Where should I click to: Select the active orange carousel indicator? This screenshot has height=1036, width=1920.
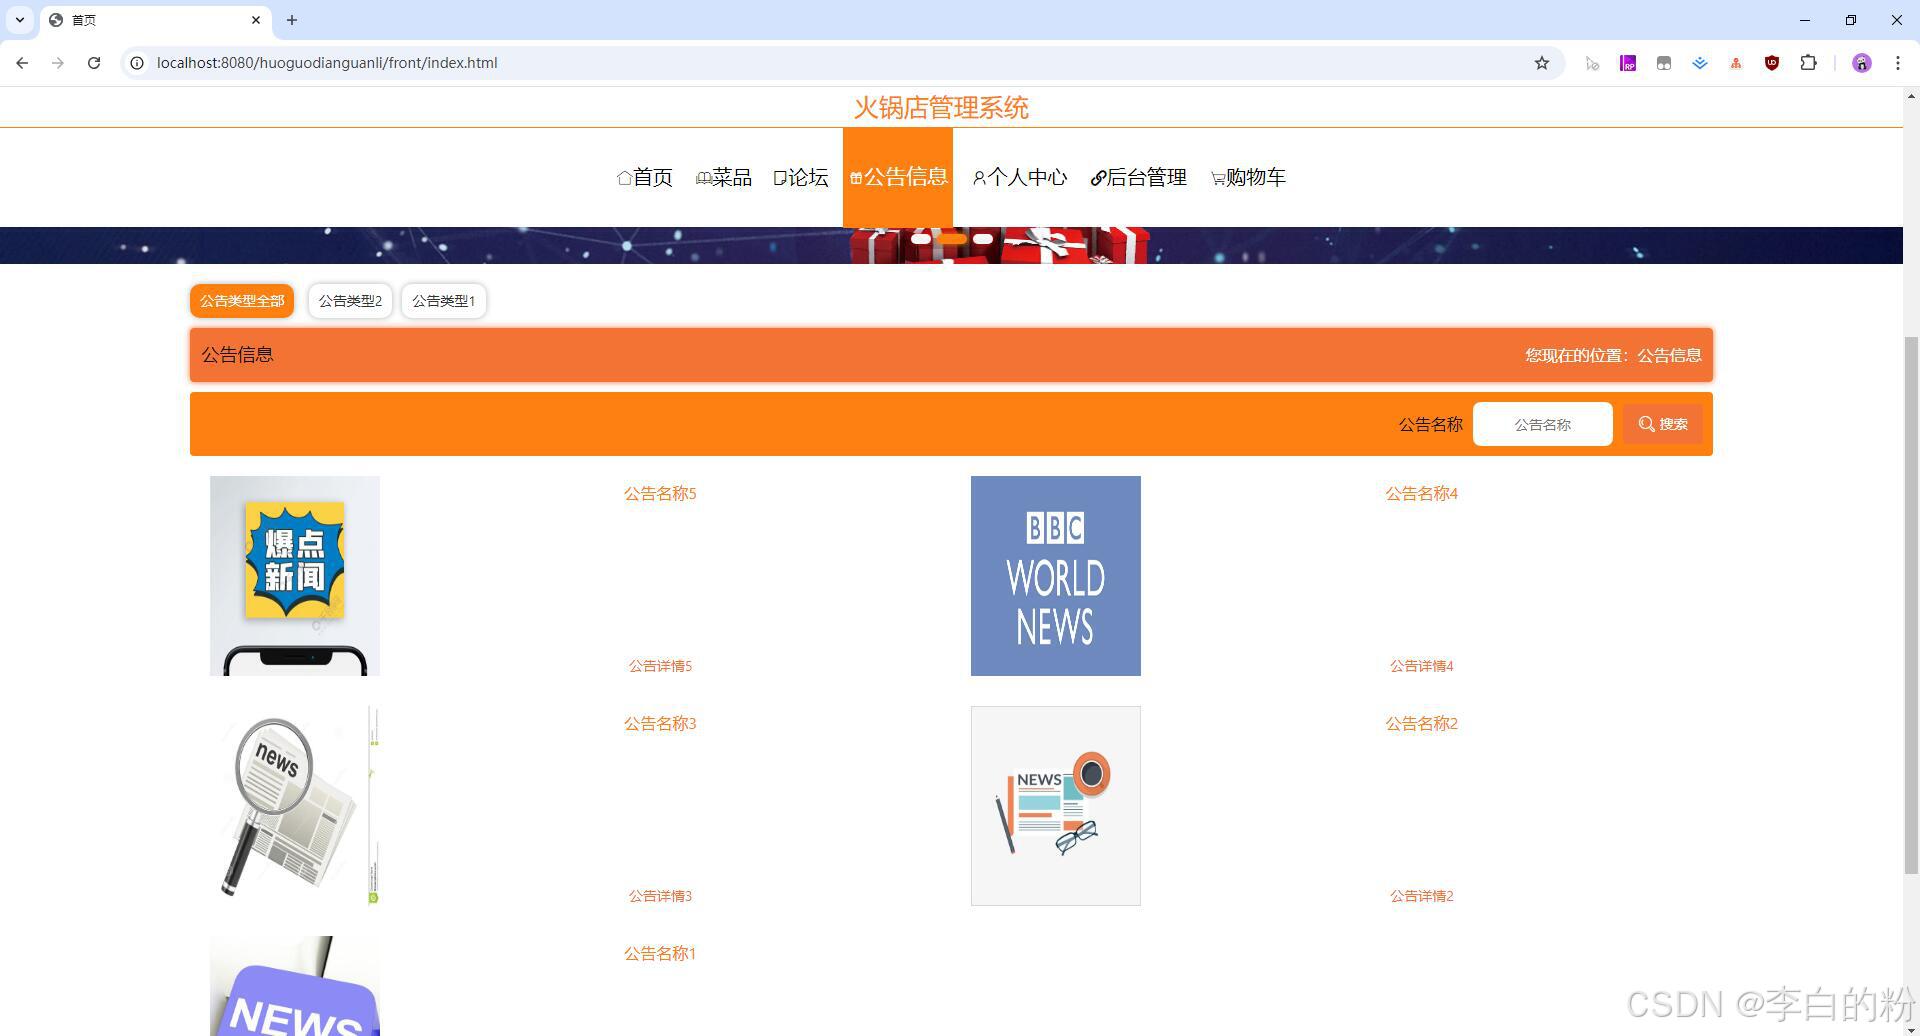click(952, 239)
